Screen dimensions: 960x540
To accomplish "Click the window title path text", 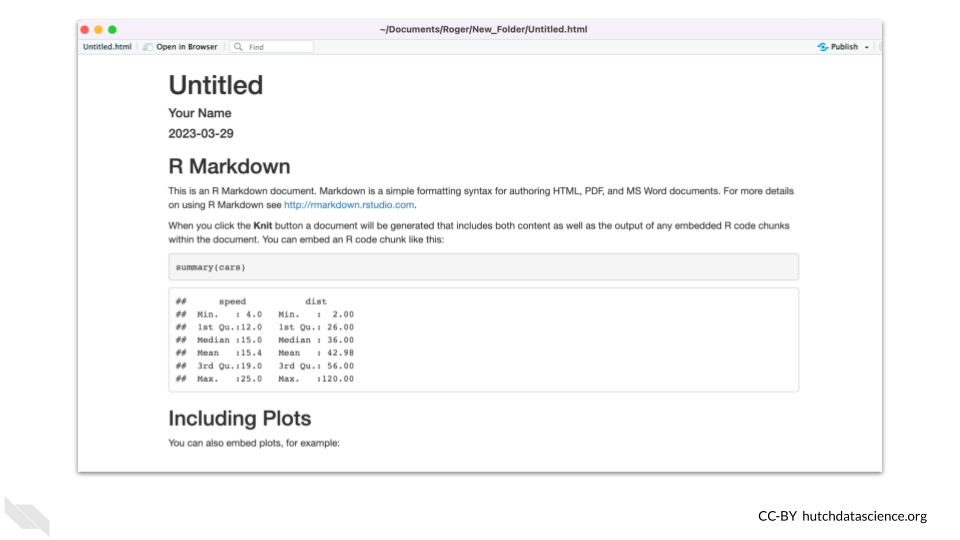I will [483, 29].
